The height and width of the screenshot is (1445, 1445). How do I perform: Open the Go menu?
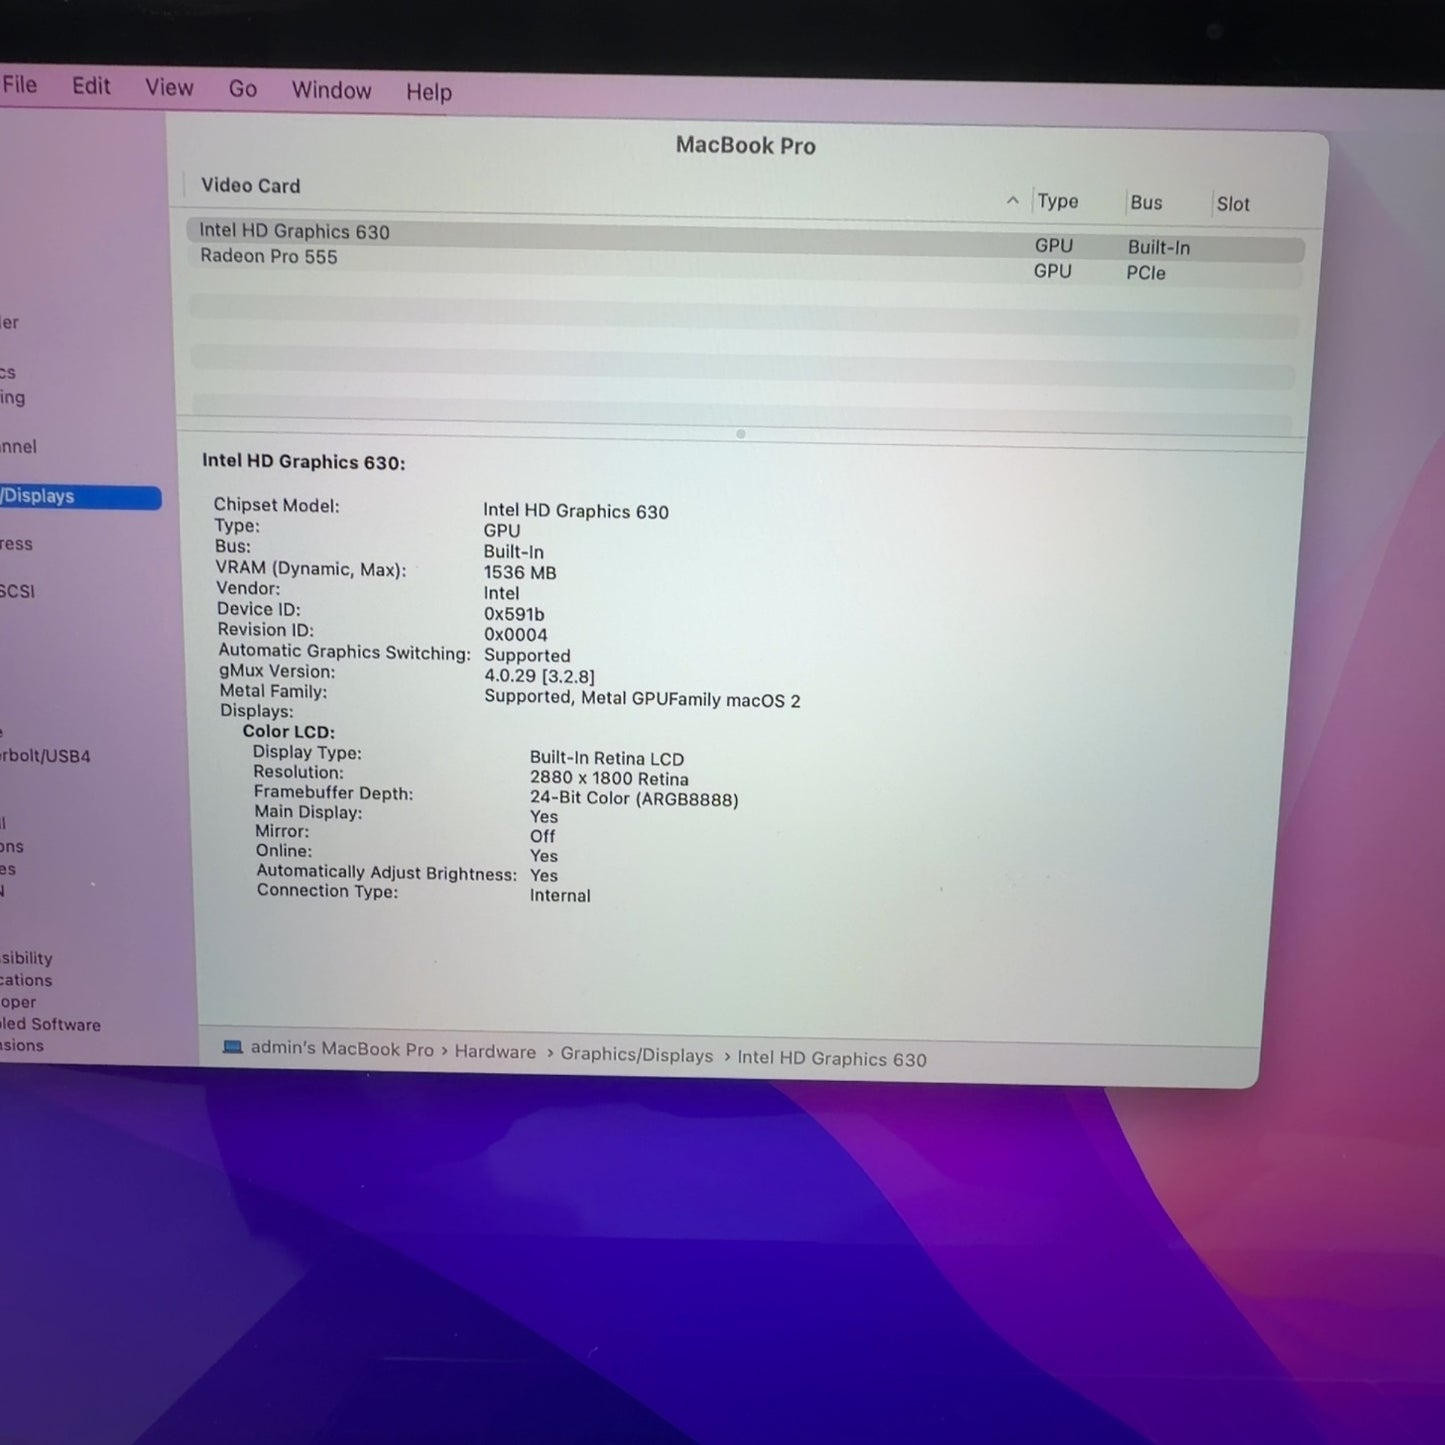(243, 89)
